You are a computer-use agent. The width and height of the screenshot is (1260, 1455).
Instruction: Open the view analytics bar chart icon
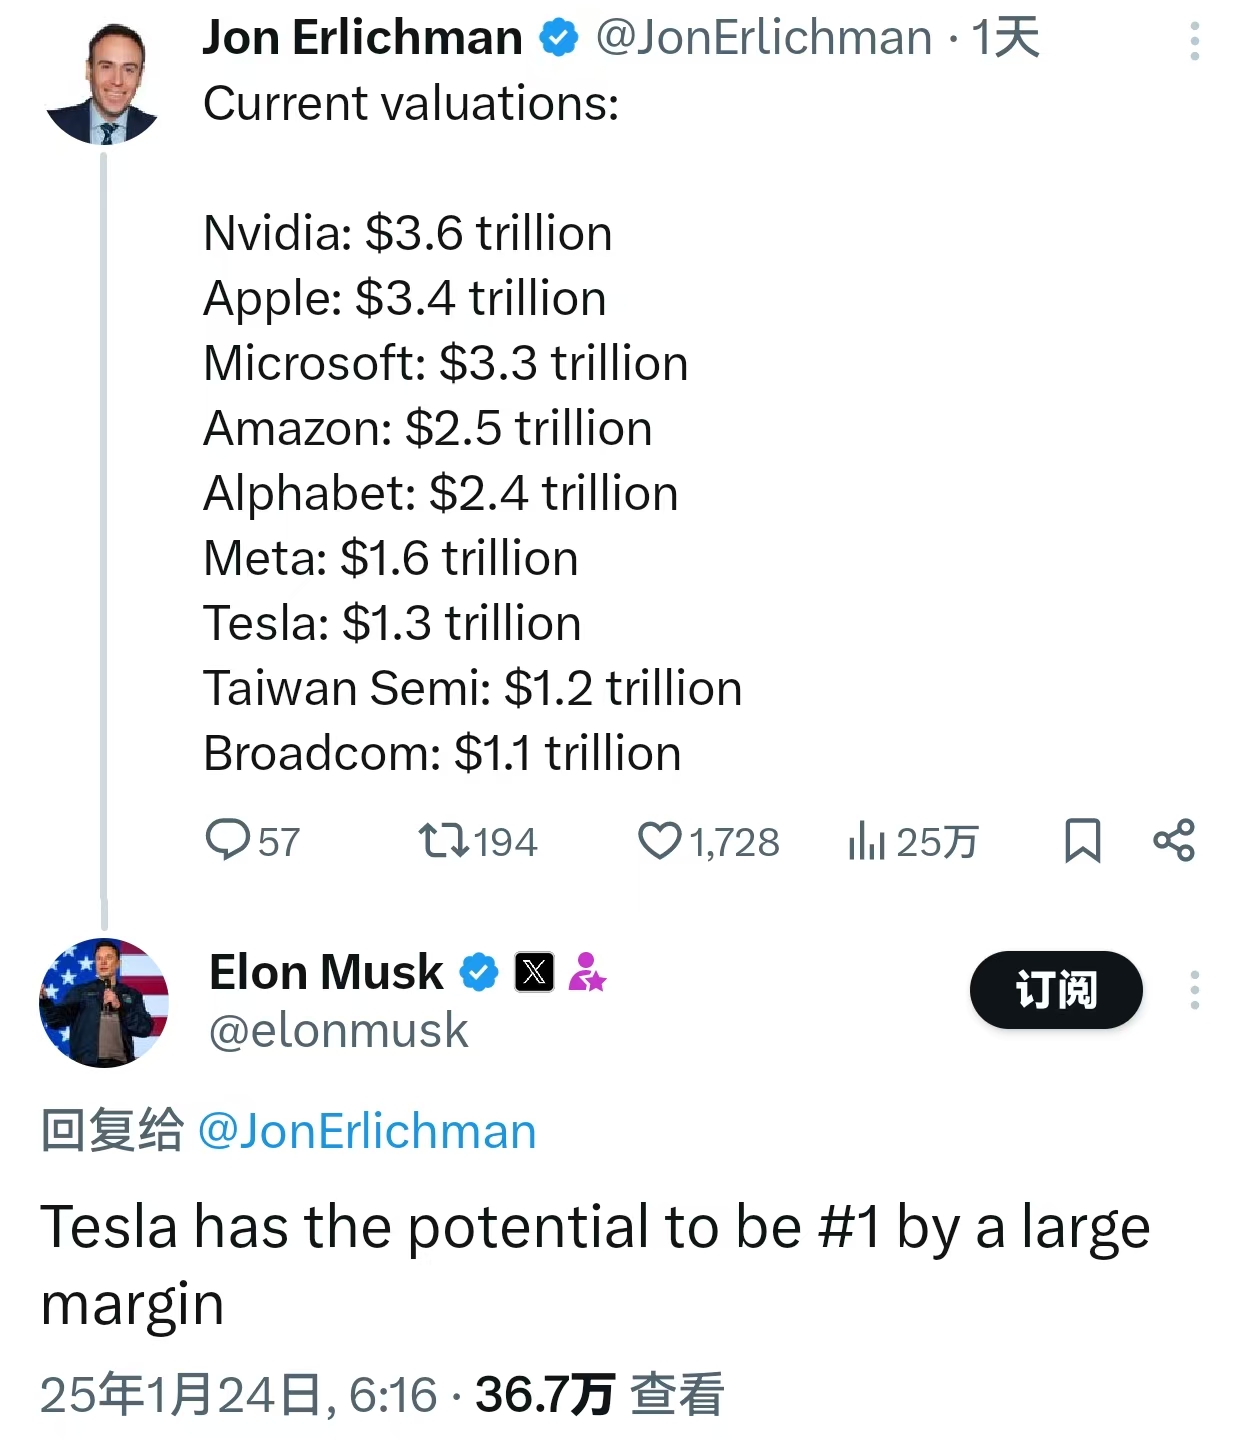pos(867,841)
